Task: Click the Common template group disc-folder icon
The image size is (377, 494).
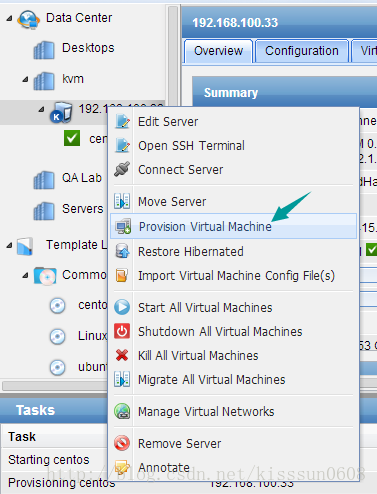Action: (45, 276)
